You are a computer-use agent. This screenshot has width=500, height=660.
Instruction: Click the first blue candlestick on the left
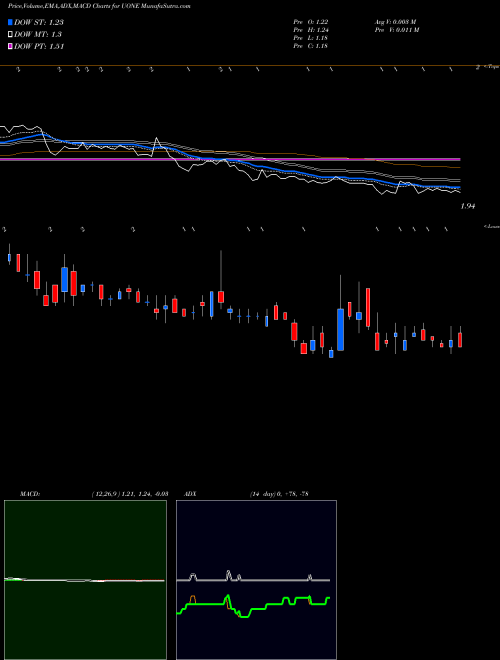pos(9,258)
